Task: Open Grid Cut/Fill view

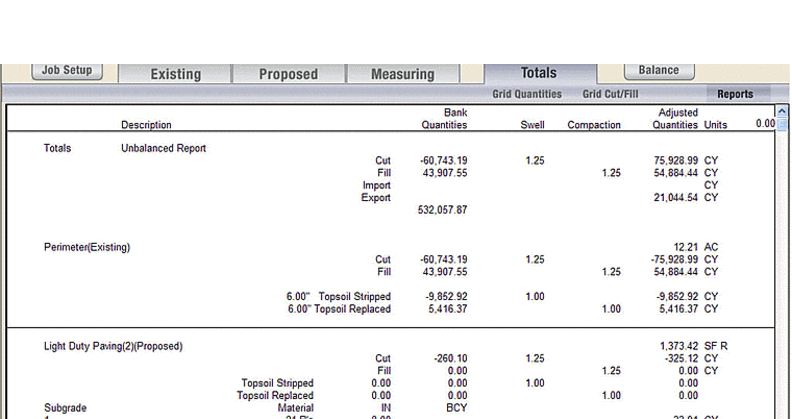Action: [610, 94]
